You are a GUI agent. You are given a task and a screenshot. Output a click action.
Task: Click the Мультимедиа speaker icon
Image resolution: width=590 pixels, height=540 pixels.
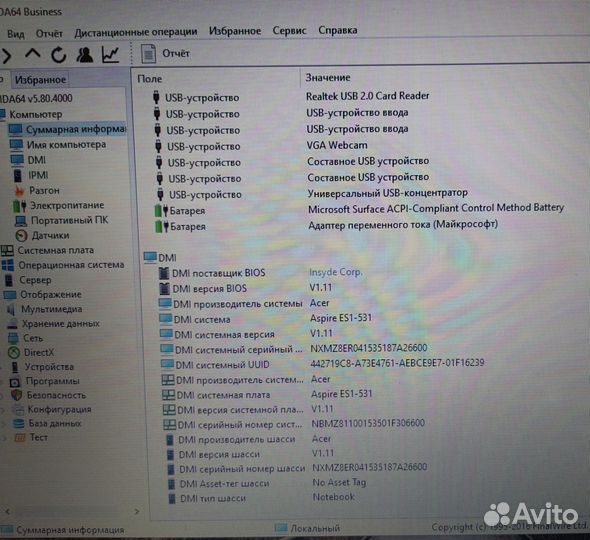click(11, 309)
